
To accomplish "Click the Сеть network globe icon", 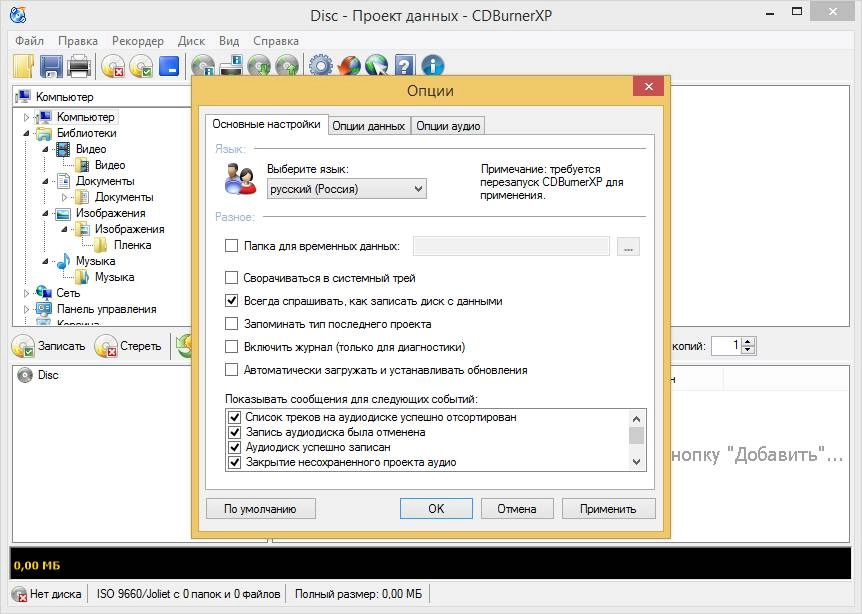I will click(x=43, y=293).
